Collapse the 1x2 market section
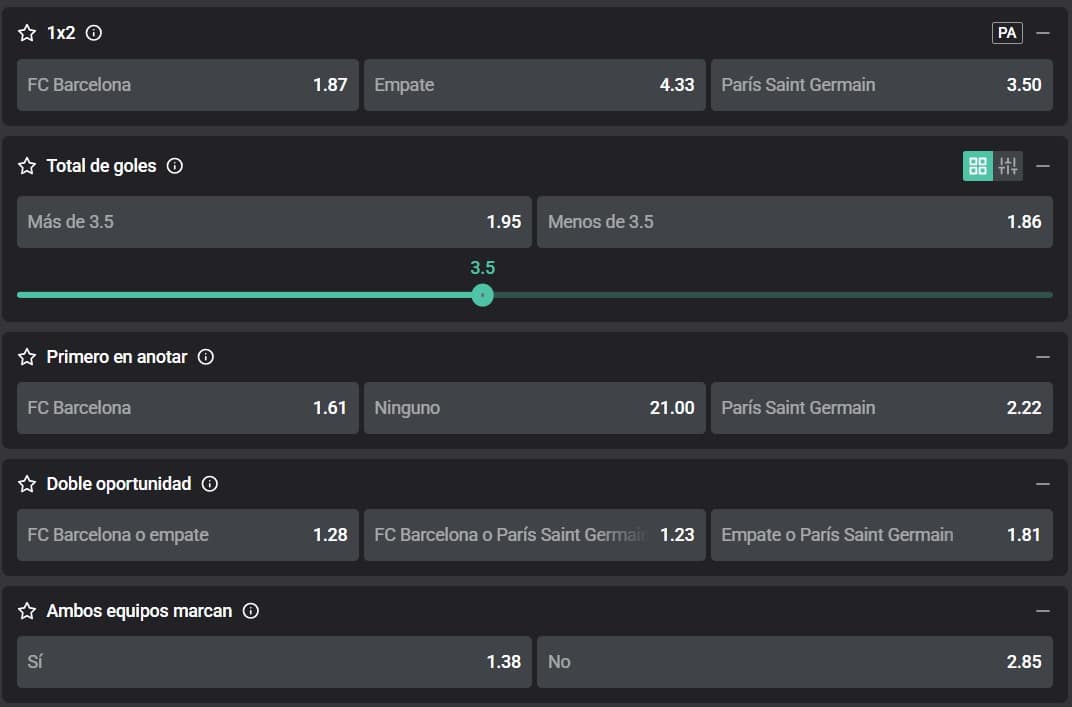Screen dimensions: 1072x707 pyautogui.click(x=1043, y=33)
